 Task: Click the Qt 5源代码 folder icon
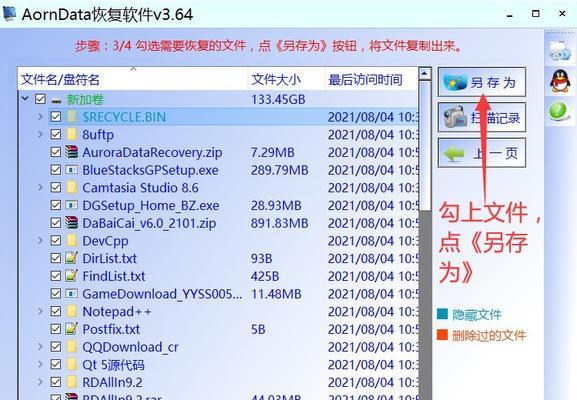click(72, 364)
